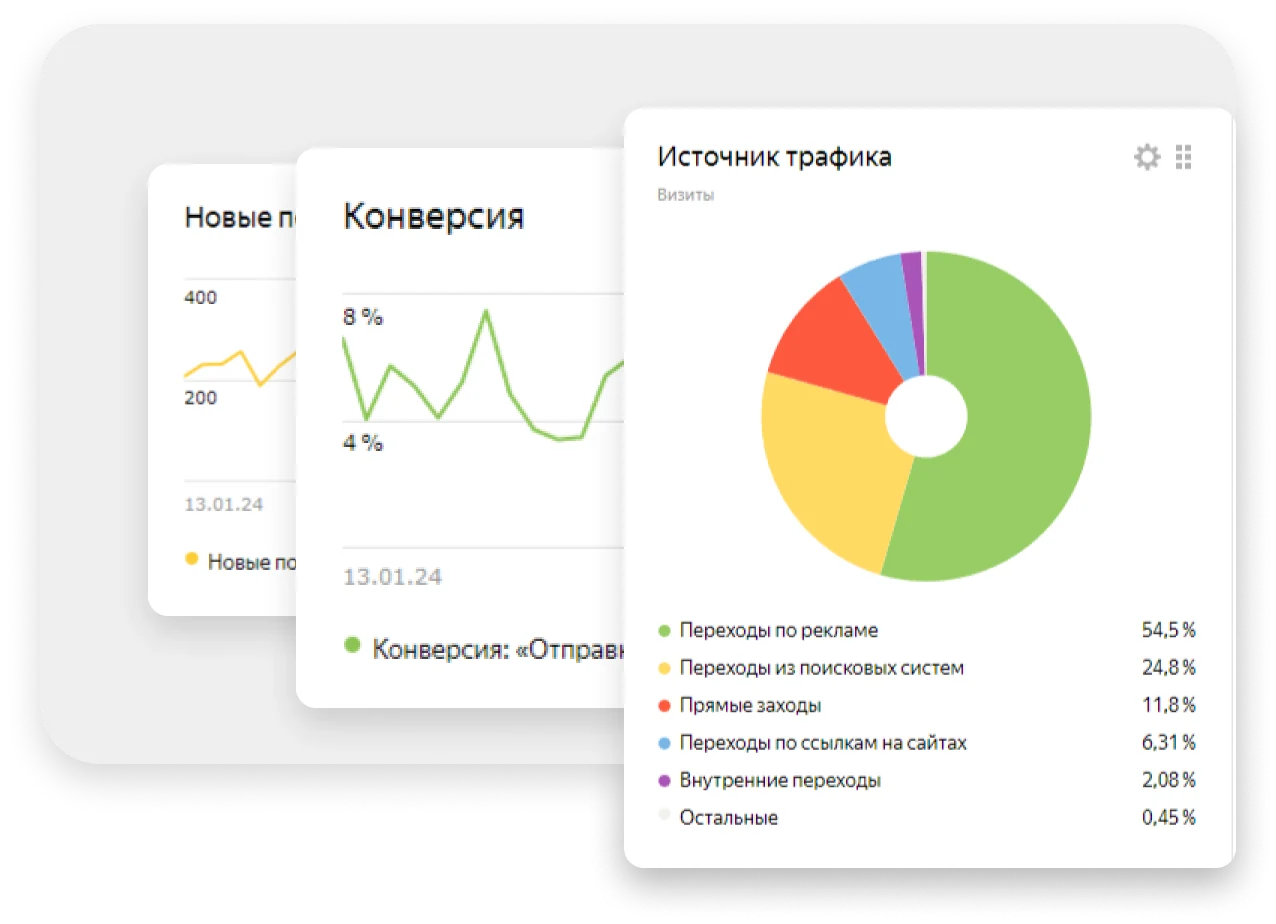This screenshot has height=924, width=1276.
Task: Click the Конверсия: «Отправк legend label
Action: pos(498,648)
